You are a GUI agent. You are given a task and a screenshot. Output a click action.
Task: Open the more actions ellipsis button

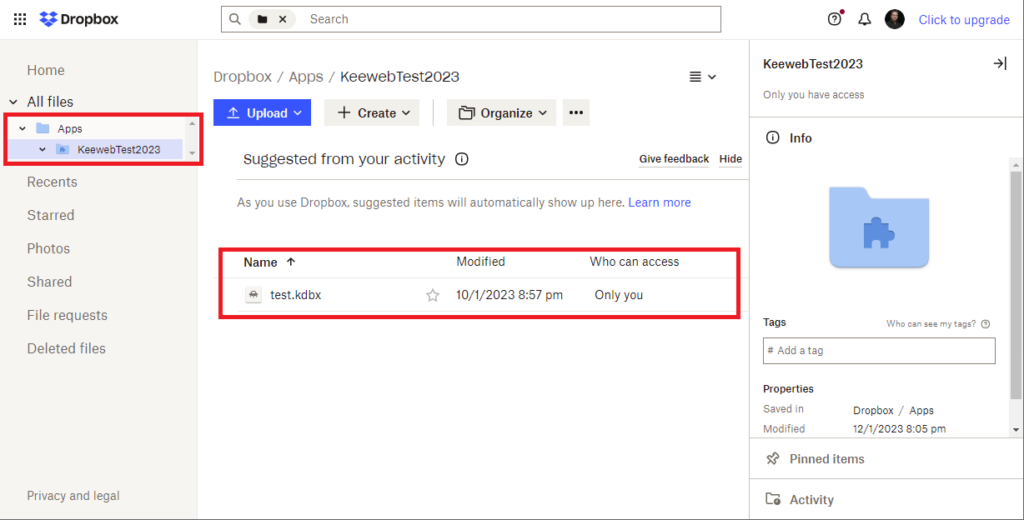pos(576,113)
